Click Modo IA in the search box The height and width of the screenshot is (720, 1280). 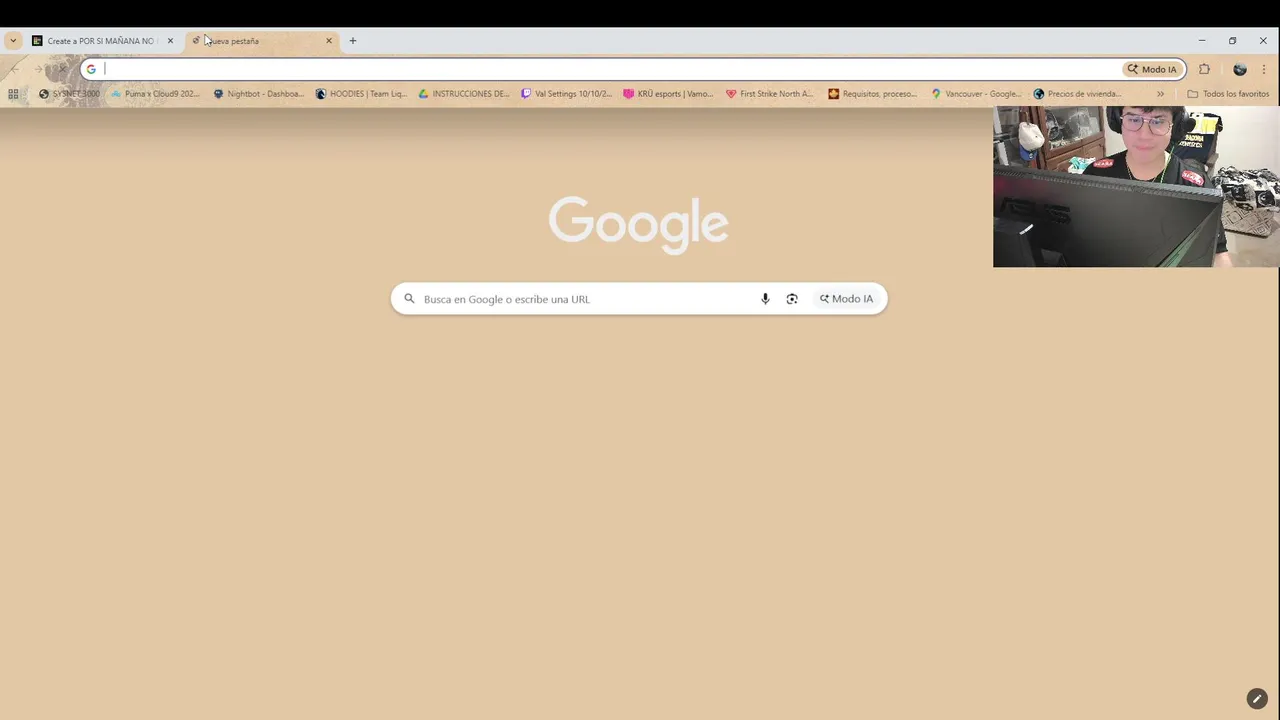(846, 299)
